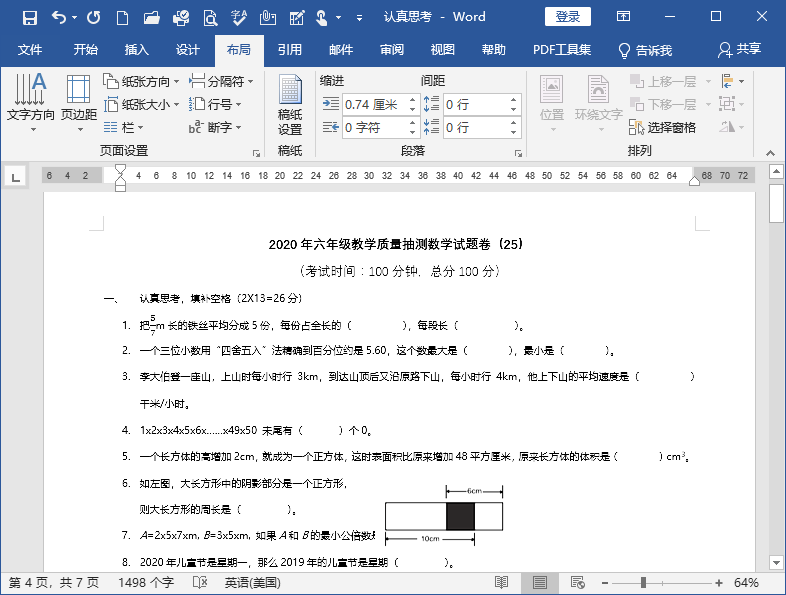
Task: Click the 选择窗格 selection pane button
Action: pyautogui.click(x=662, y=127)
